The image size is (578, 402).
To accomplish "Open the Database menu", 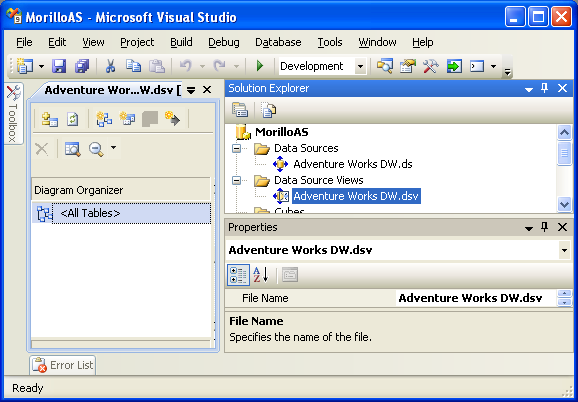I will 278,42.
